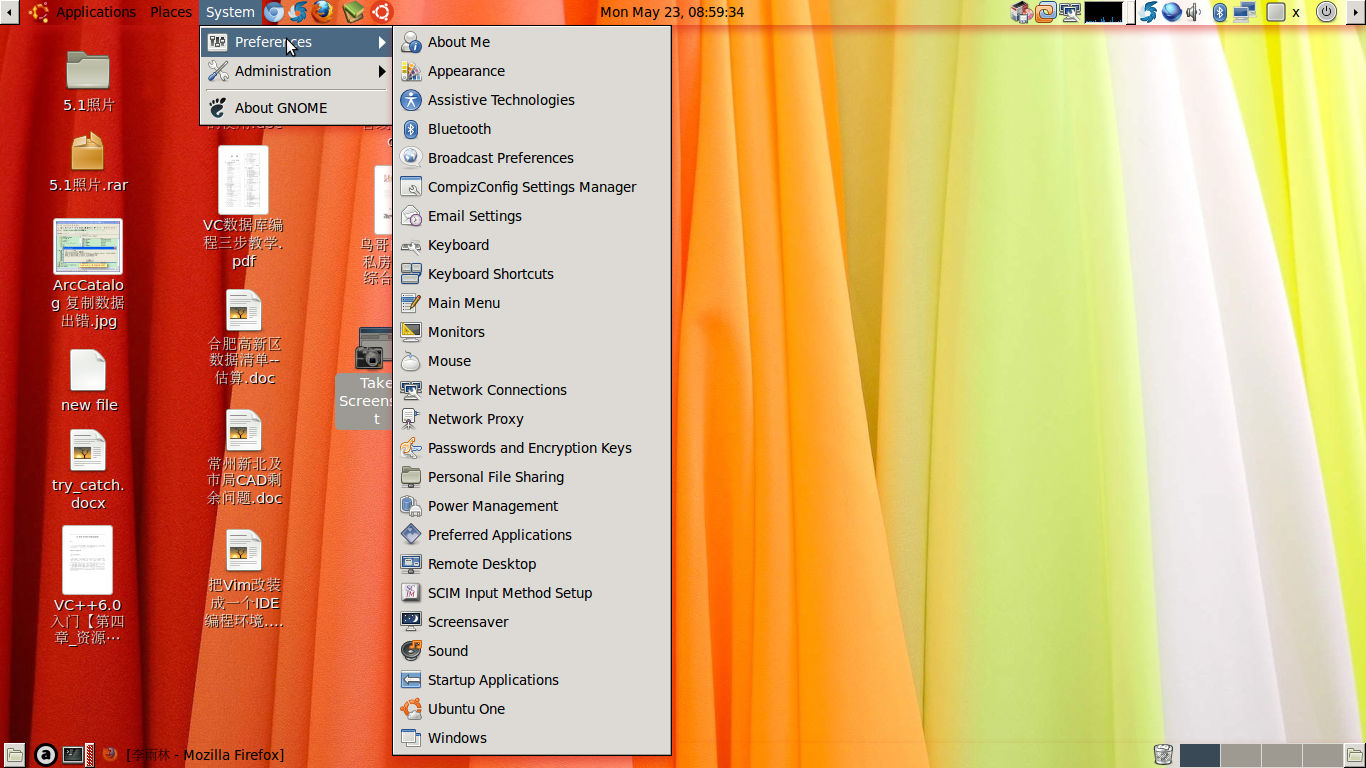
Task: Expand the Administration submenu
Action: [x=296, y=71]
